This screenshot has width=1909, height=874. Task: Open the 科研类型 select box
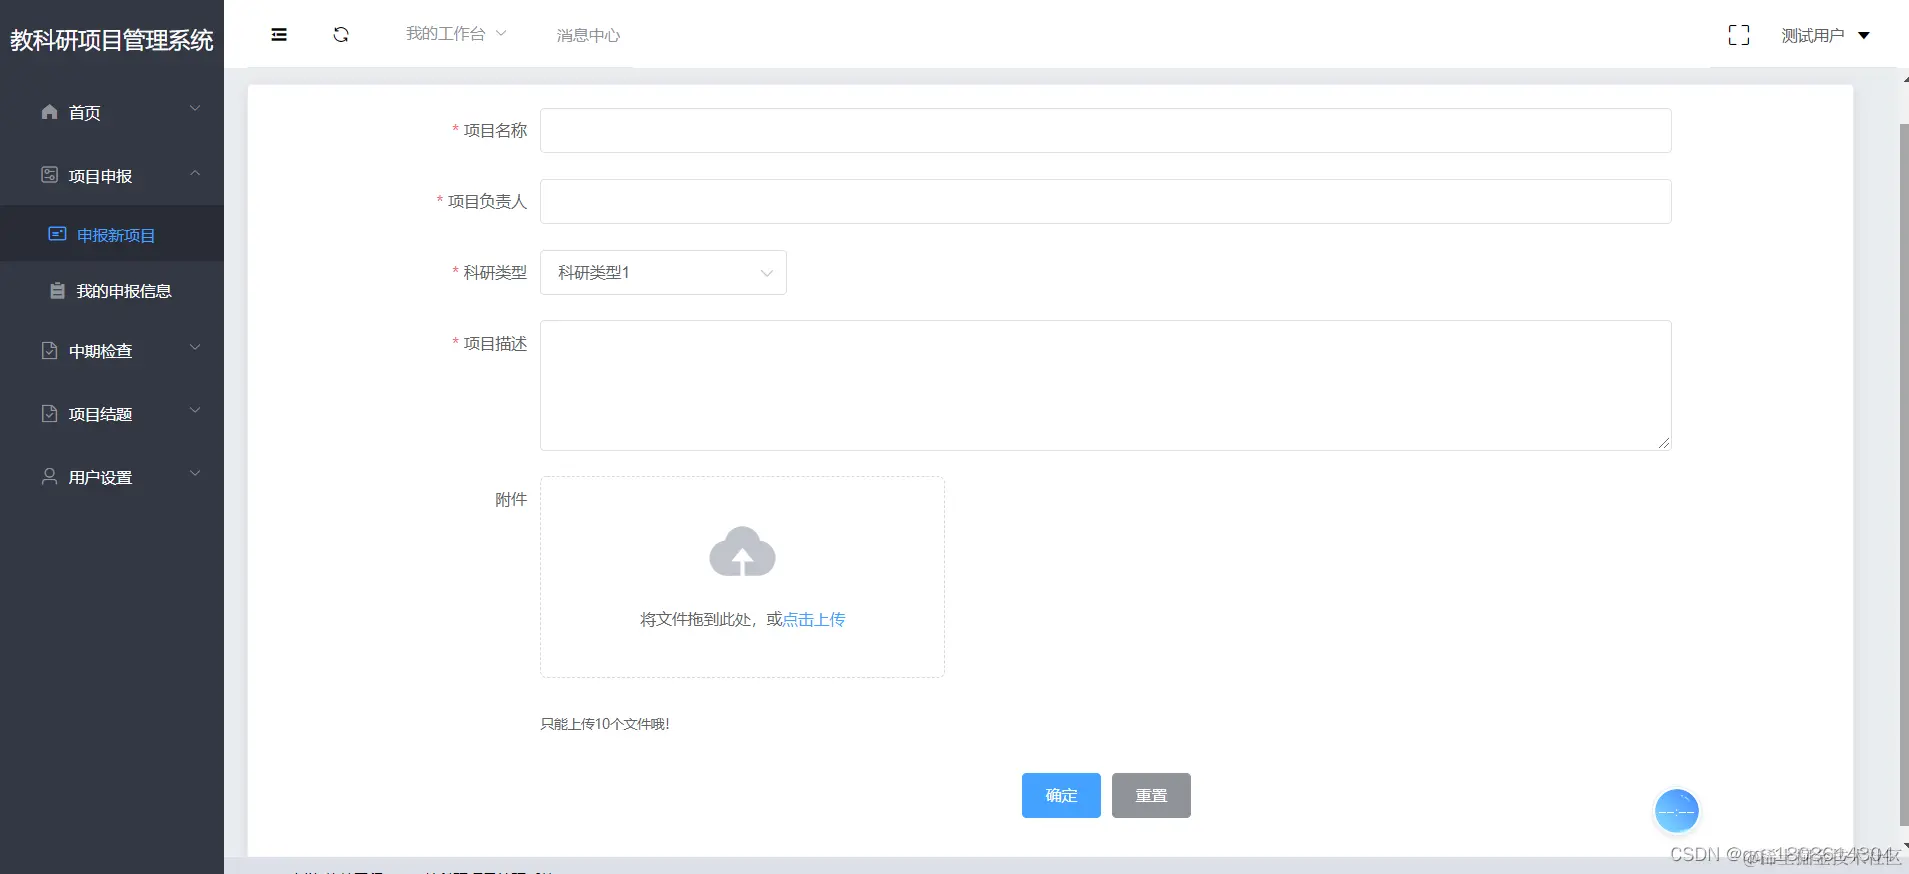[663, 272]
